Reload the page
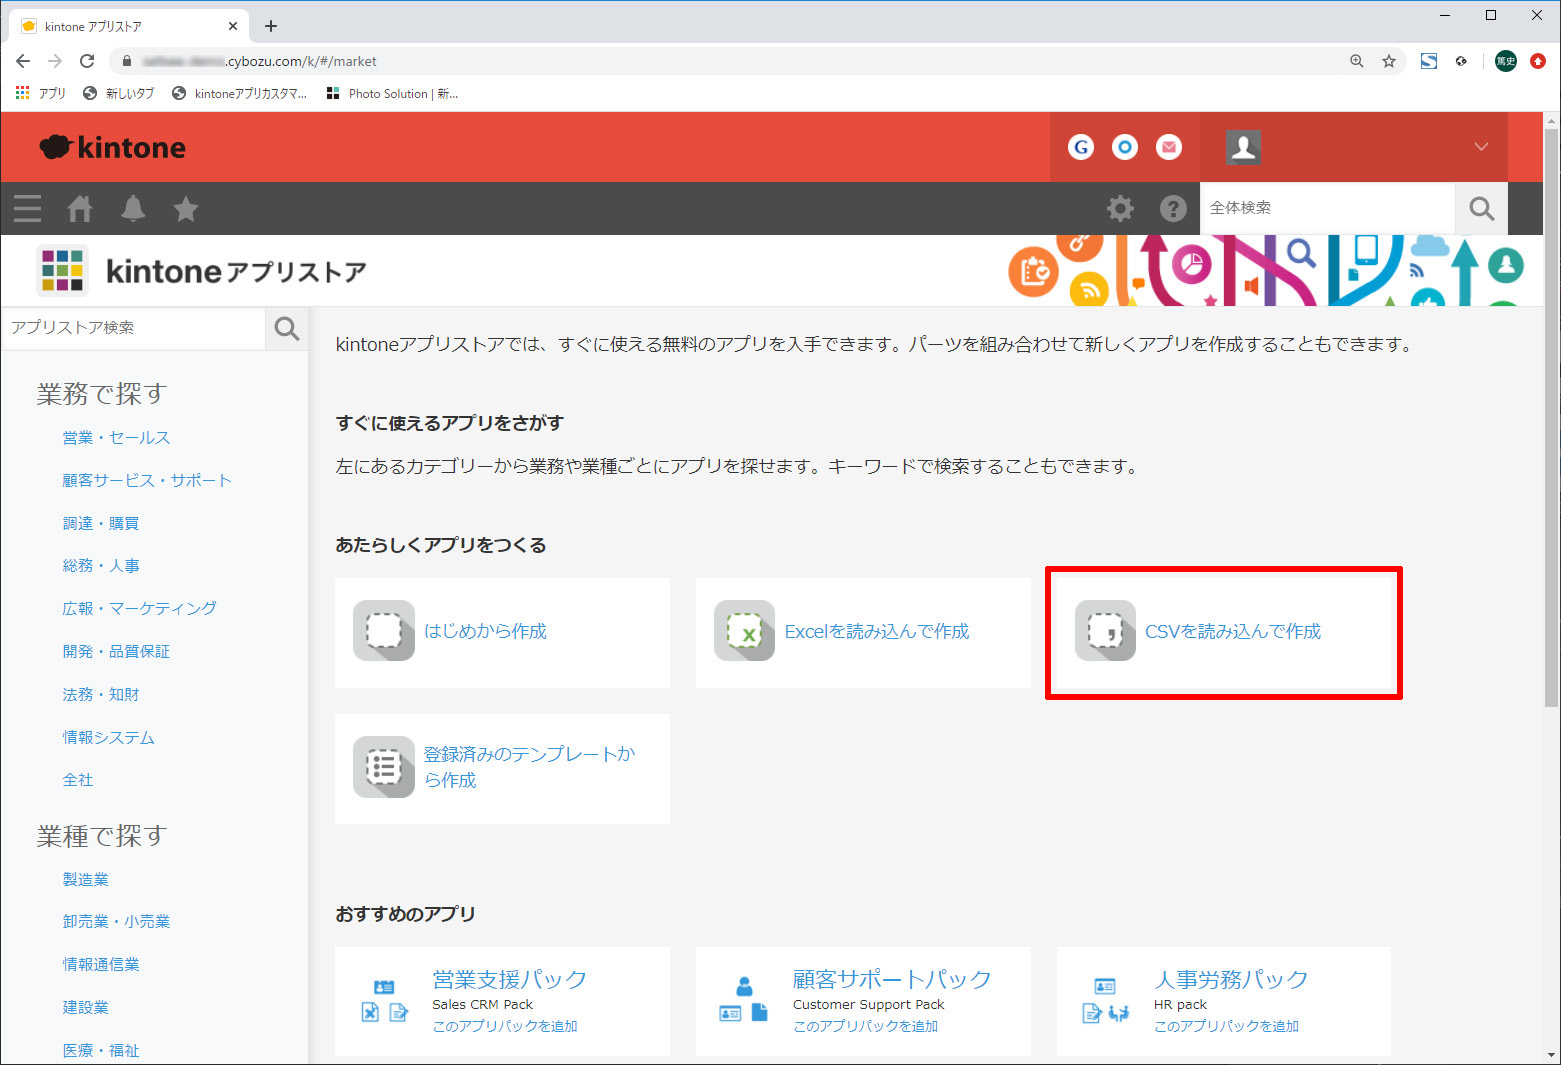The image size is (1561, 1065). pos(87,61)
